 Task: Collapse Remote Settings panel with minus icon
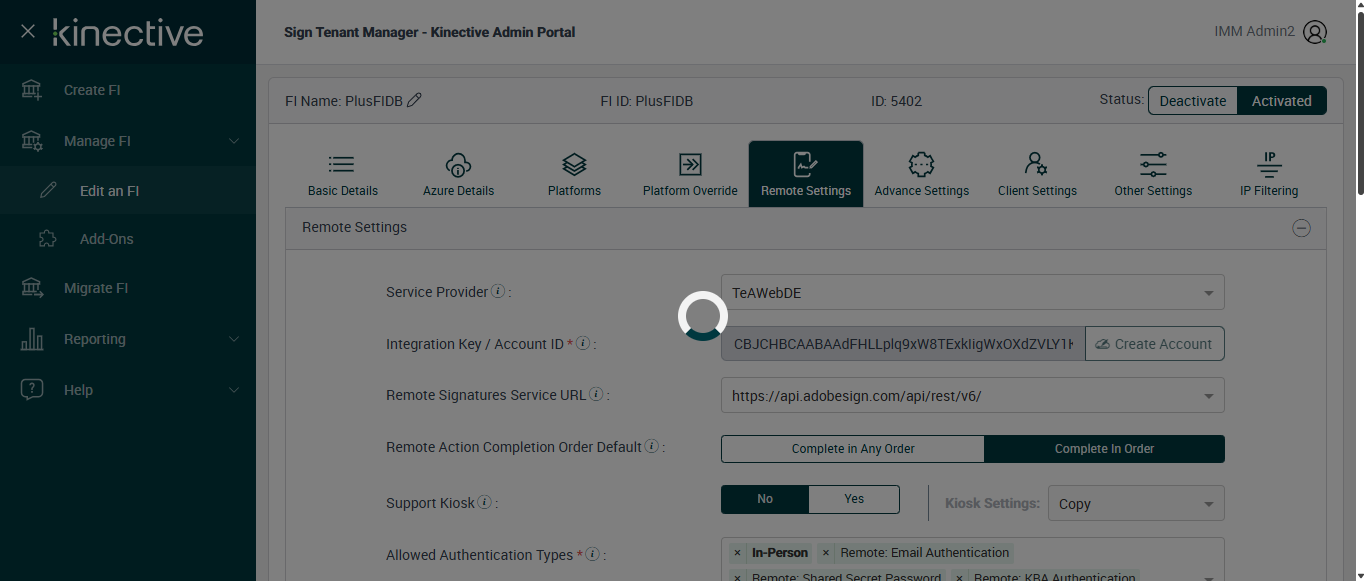click(x=1301, y=228)
